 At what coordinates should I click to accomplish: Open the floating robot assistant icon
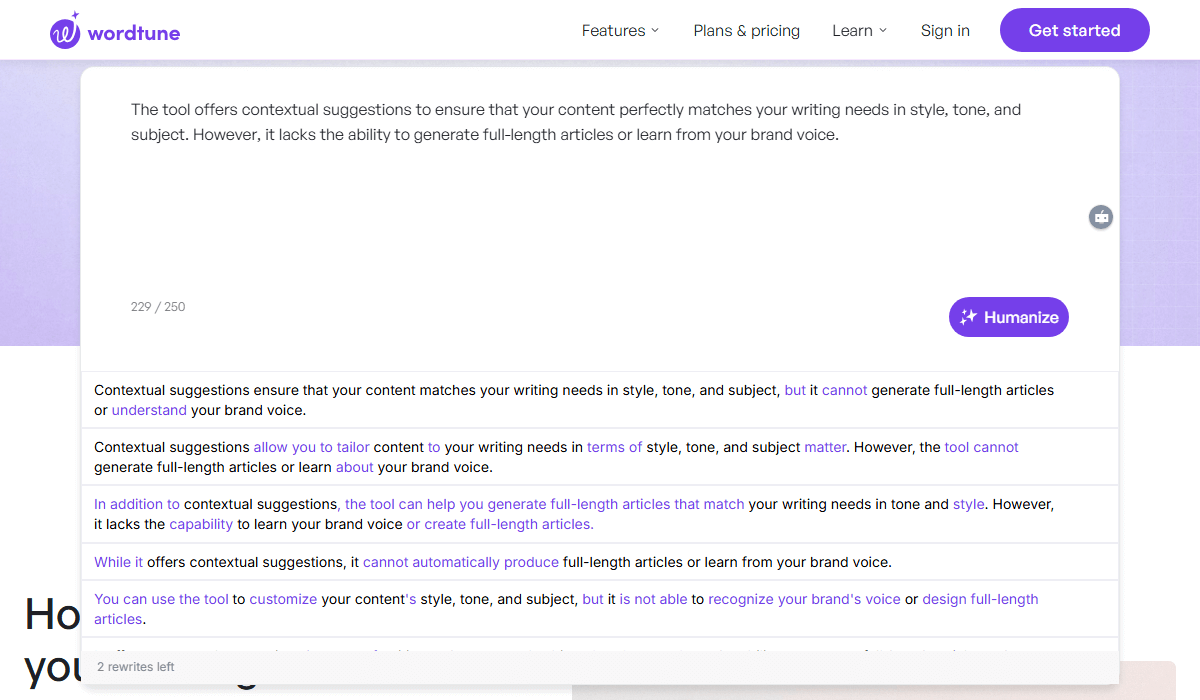click(1100, 216)
